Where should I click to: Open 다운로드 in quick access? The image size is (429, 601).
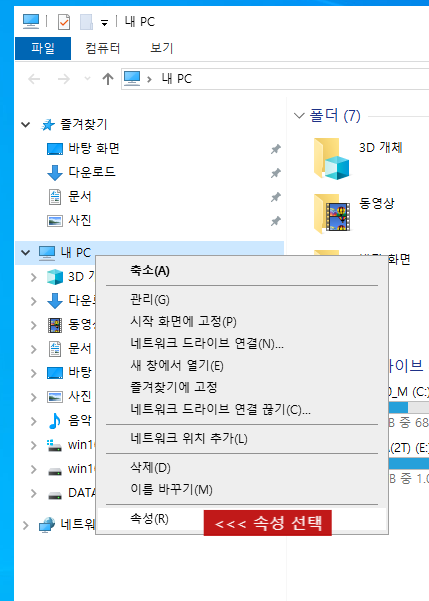(92, 172)
